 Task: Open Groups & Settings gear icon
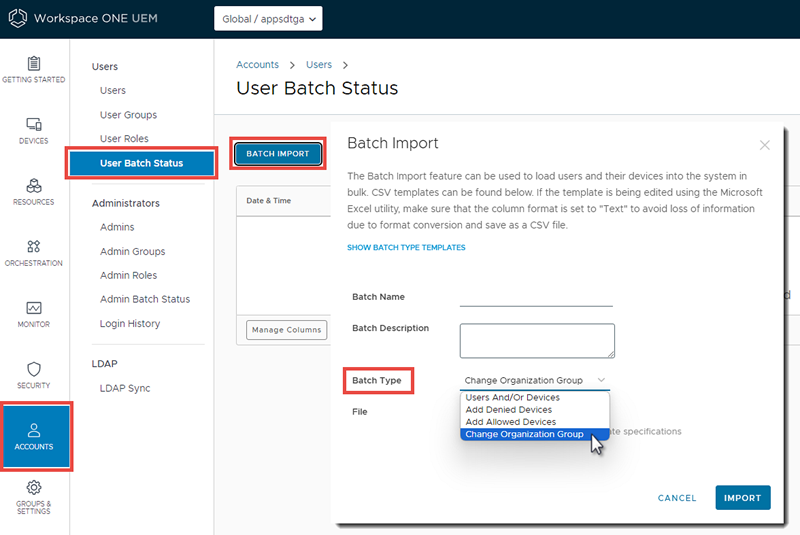click(34, 487)
